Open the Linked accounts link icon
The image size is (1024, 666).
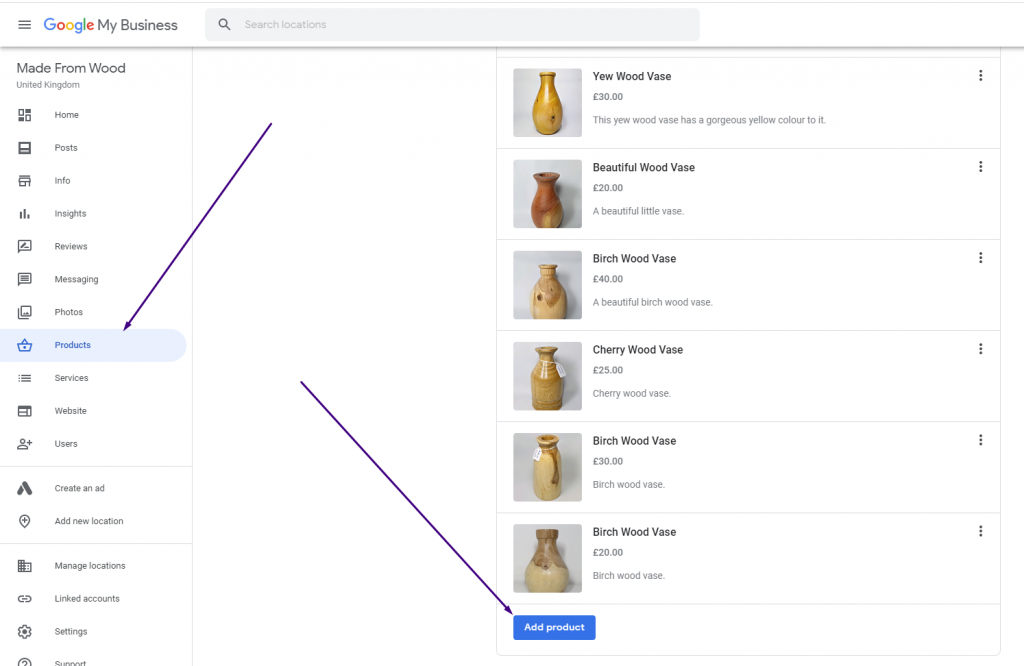25,599
